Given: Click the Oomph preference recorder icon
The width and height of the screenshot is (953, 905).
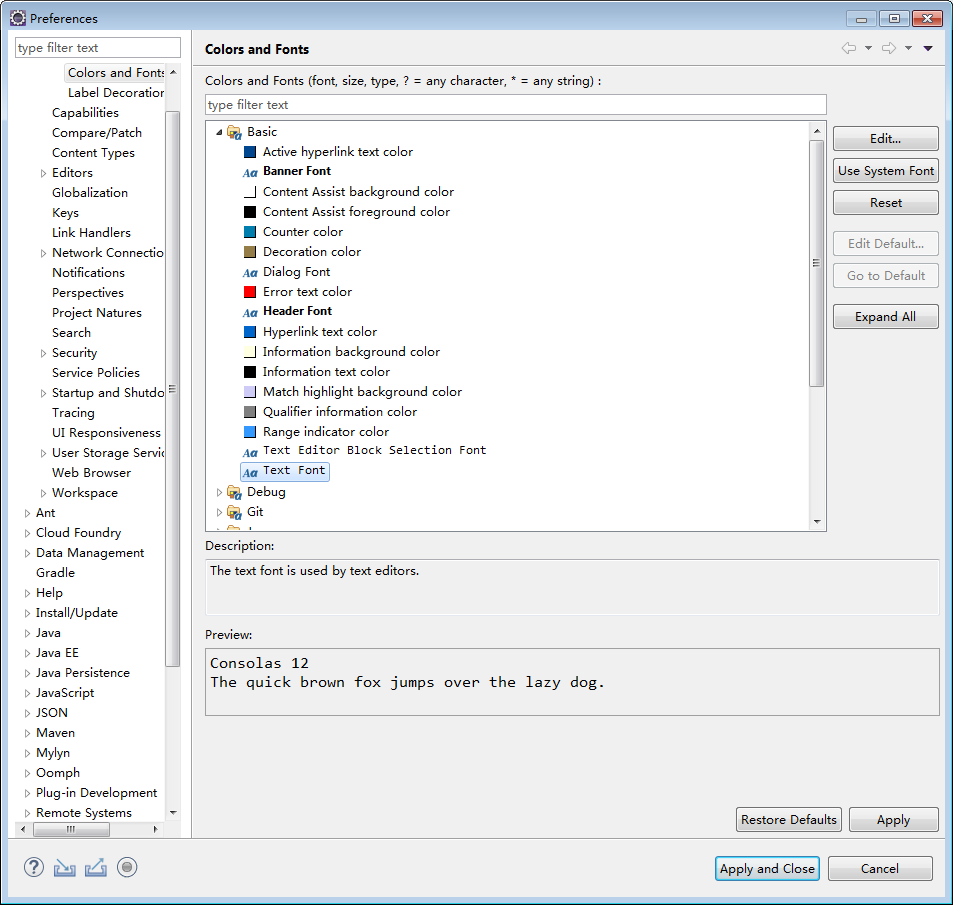Looking at the screenshot, I should [127, 867].
